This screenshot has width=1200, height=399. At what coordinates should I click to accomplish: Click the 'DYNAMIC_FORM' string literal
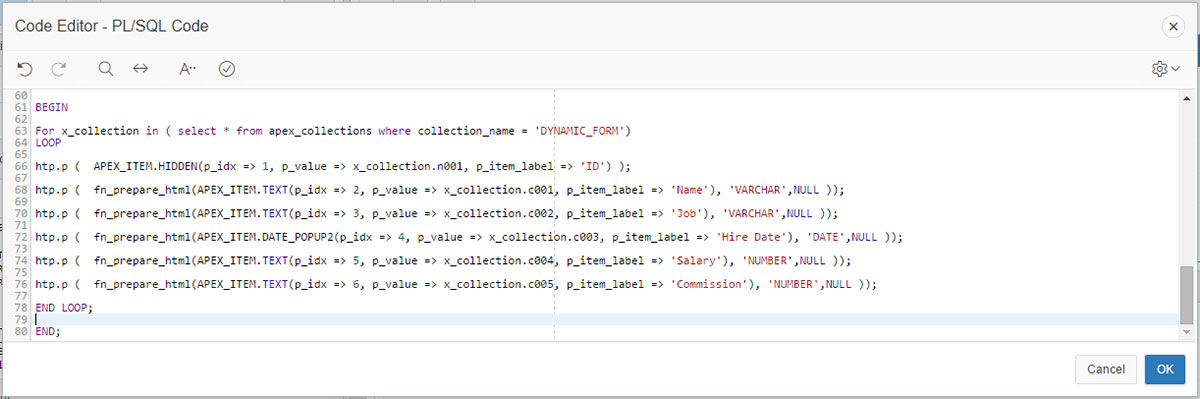tap(584, 131)
